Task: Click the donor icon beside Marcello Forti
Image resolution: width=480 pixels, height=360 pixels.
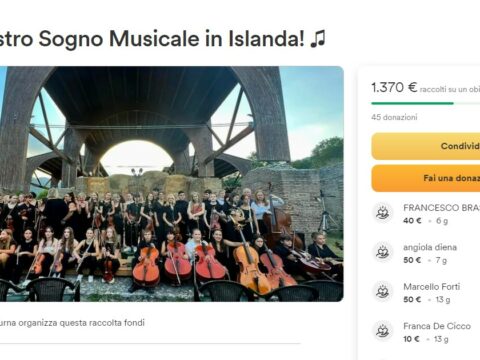Action: tap(382, 291)
